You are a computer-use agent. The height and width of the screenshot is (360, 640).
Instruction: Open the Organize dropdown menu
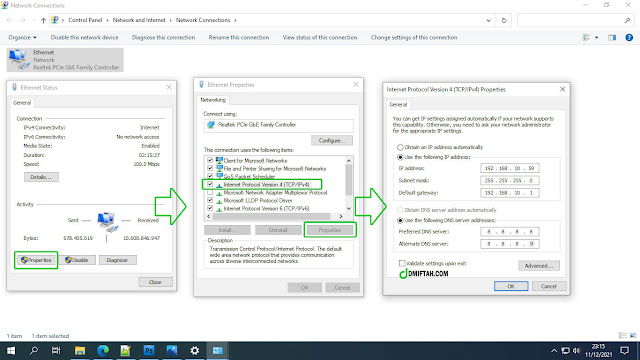point(22,38)
